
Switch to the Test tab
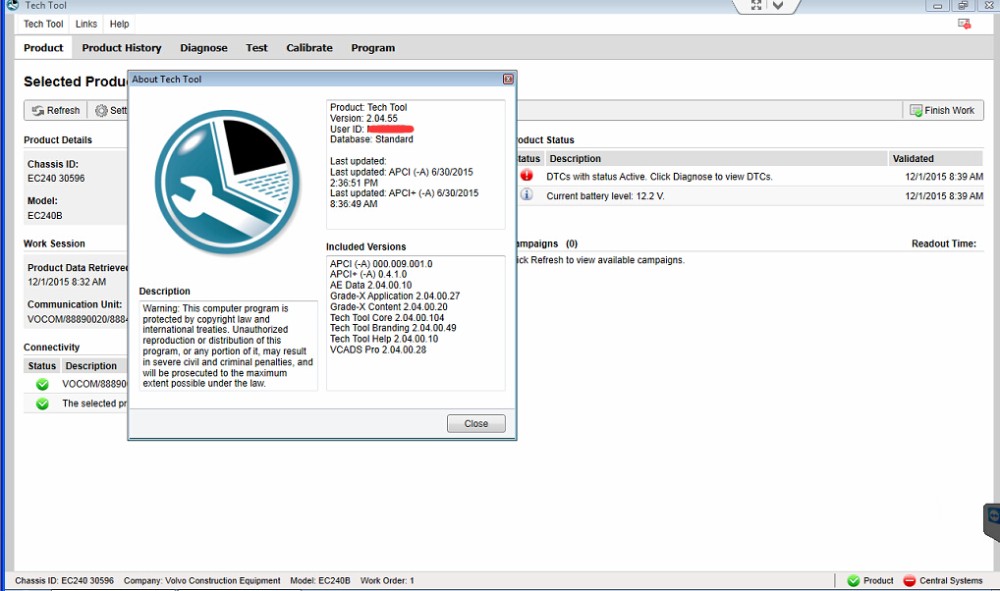tap(256, 48)
